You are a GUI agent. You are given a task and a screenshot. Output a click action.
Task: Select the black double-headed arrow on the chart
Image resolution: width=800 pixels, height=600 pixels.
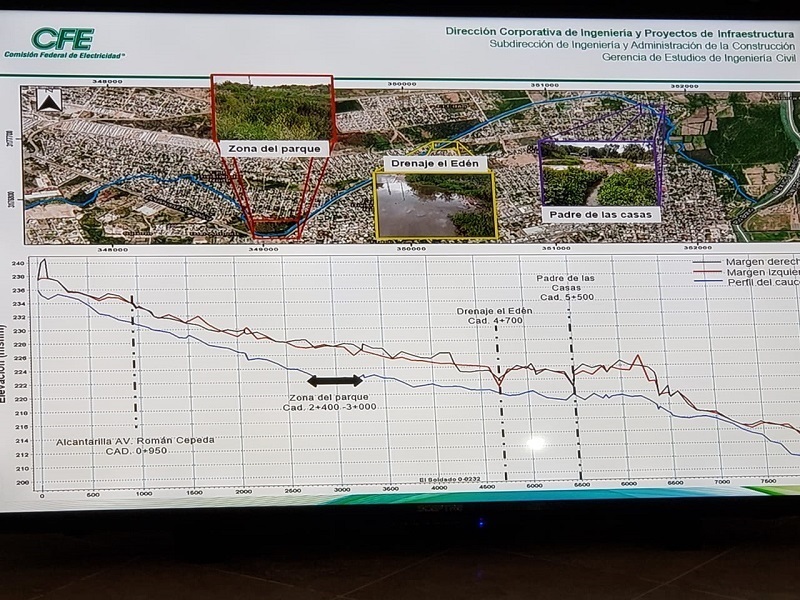[335, 381]
